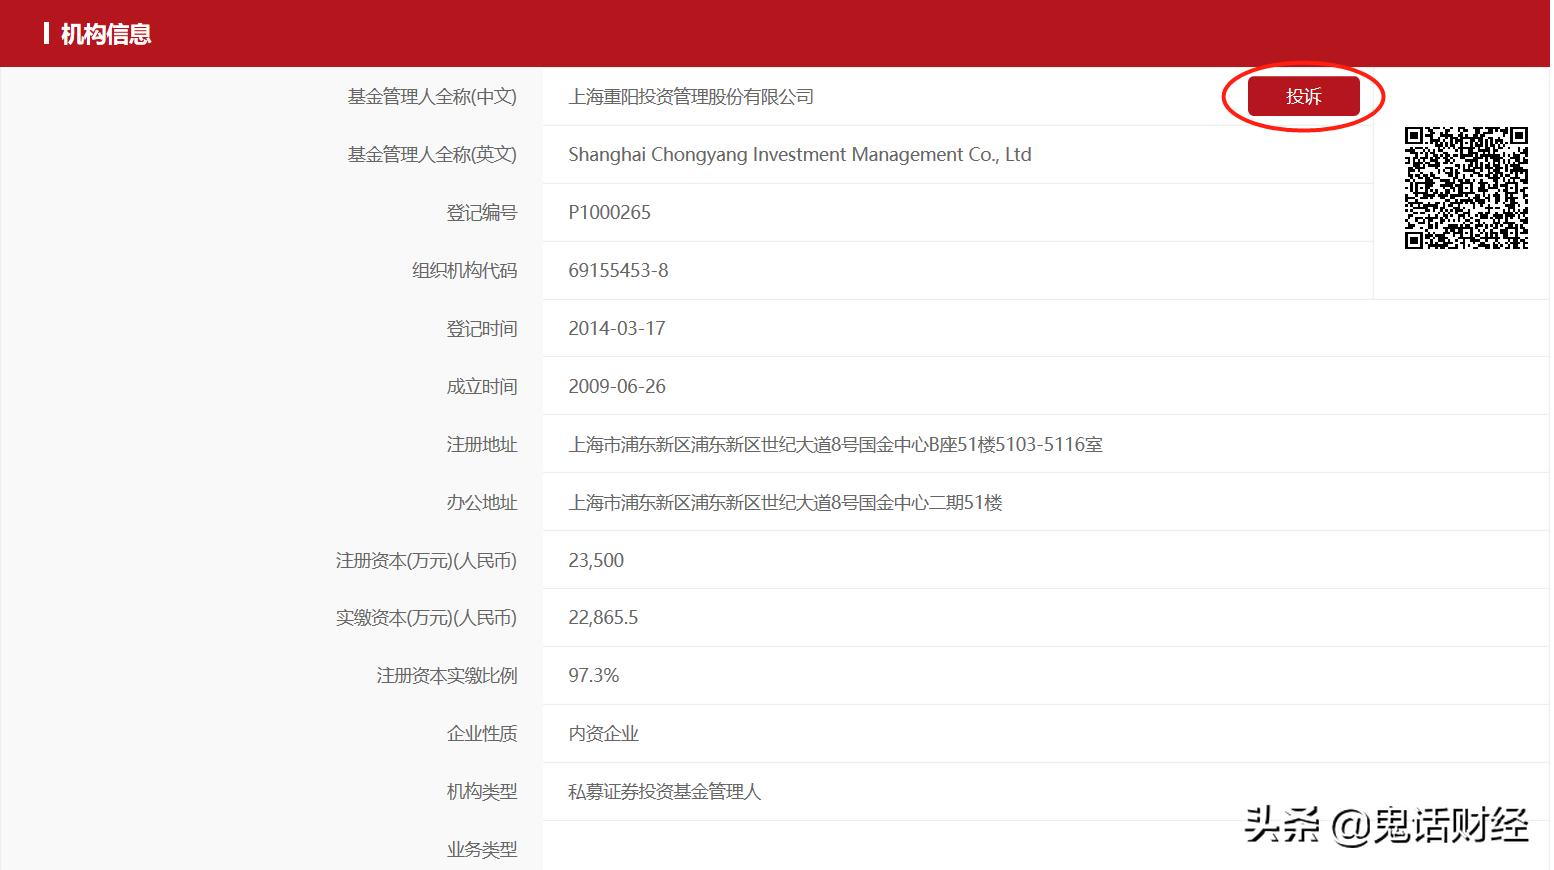Scan the QR code thumbnail image
The width and height of the screenshot is (1554, 870).
[1467, 187]
